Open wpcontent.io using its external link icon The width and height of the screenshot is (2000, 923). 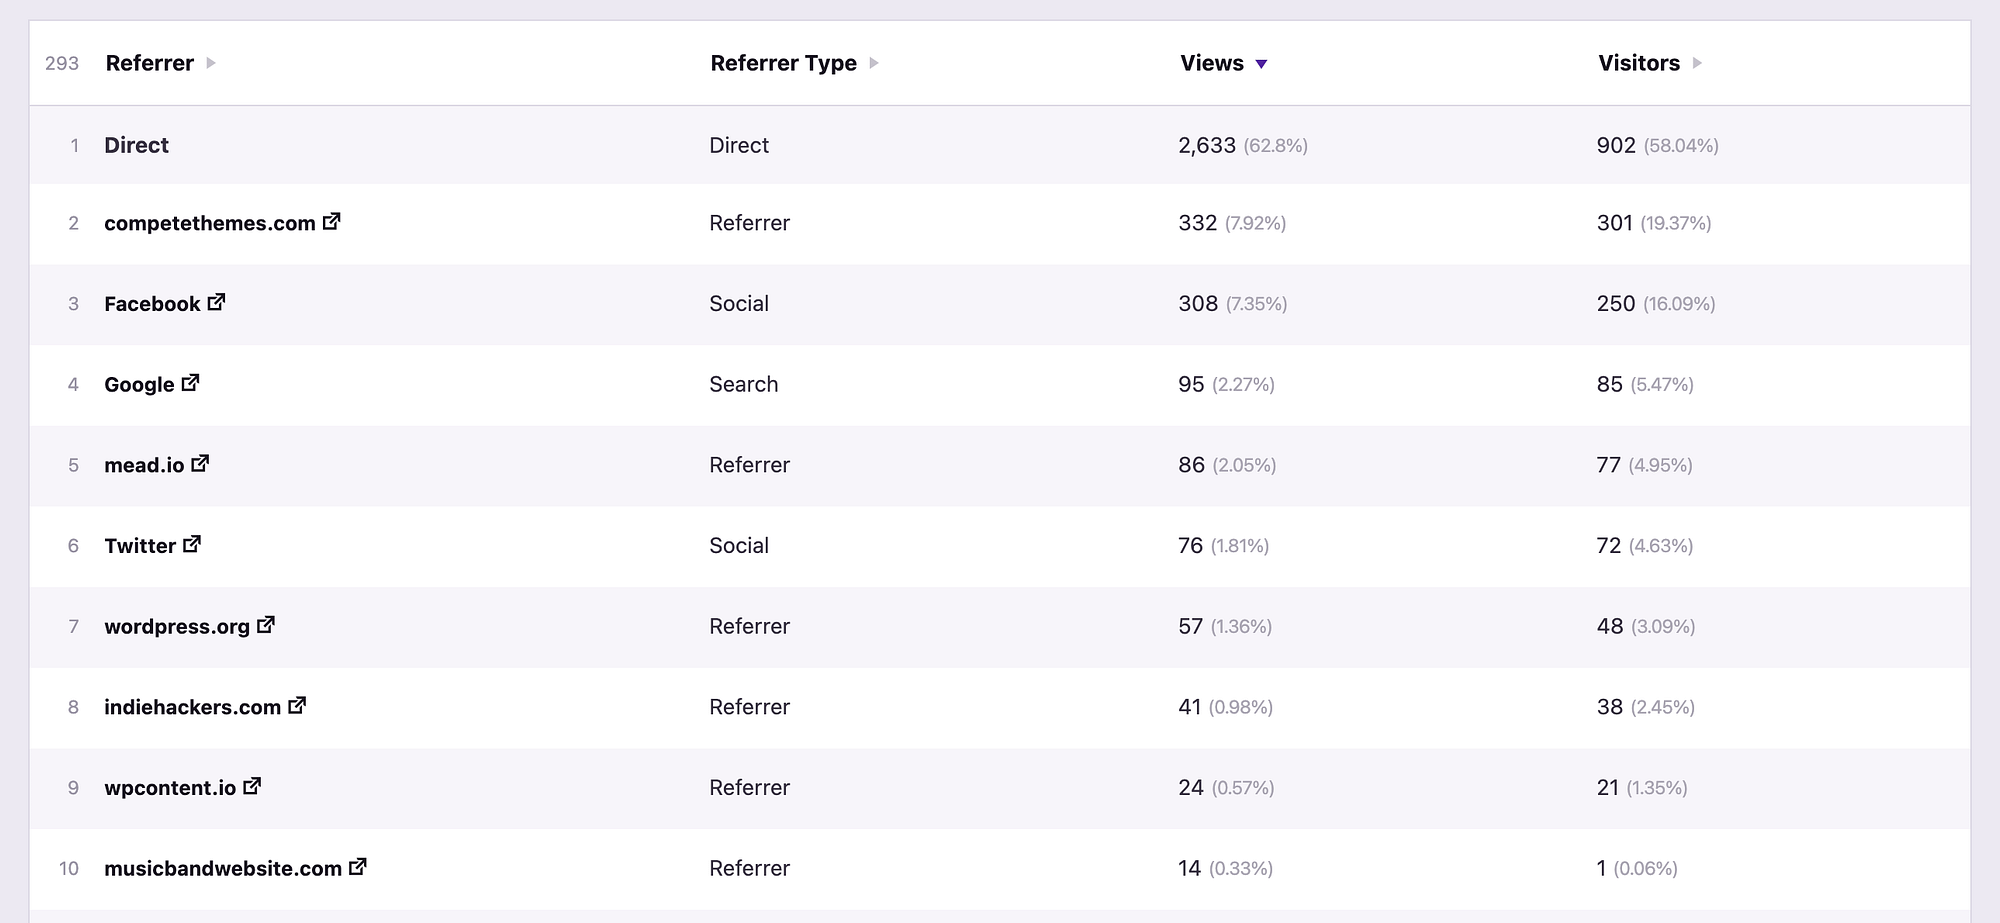252,787
